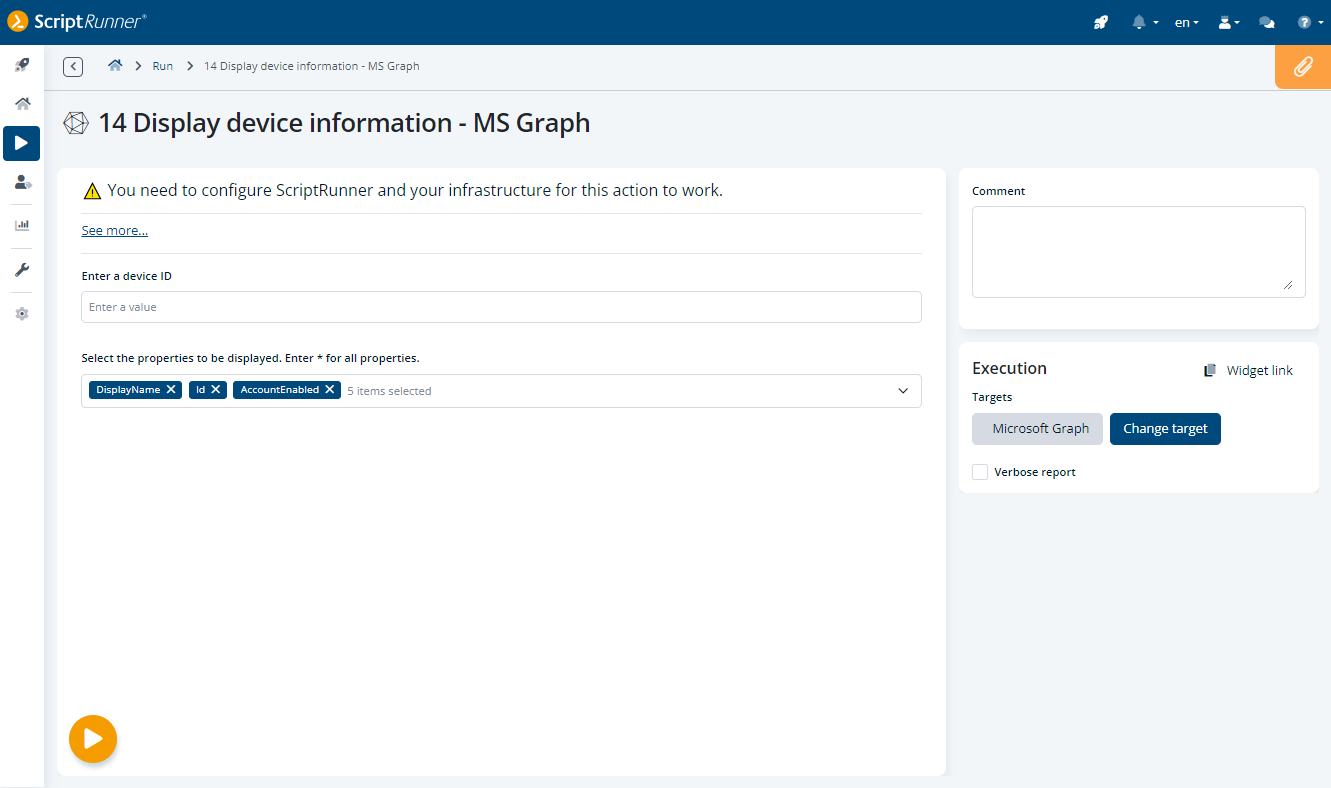Click the Change target button
The image size is (1331, 788).
click(x=1165, y=429)
